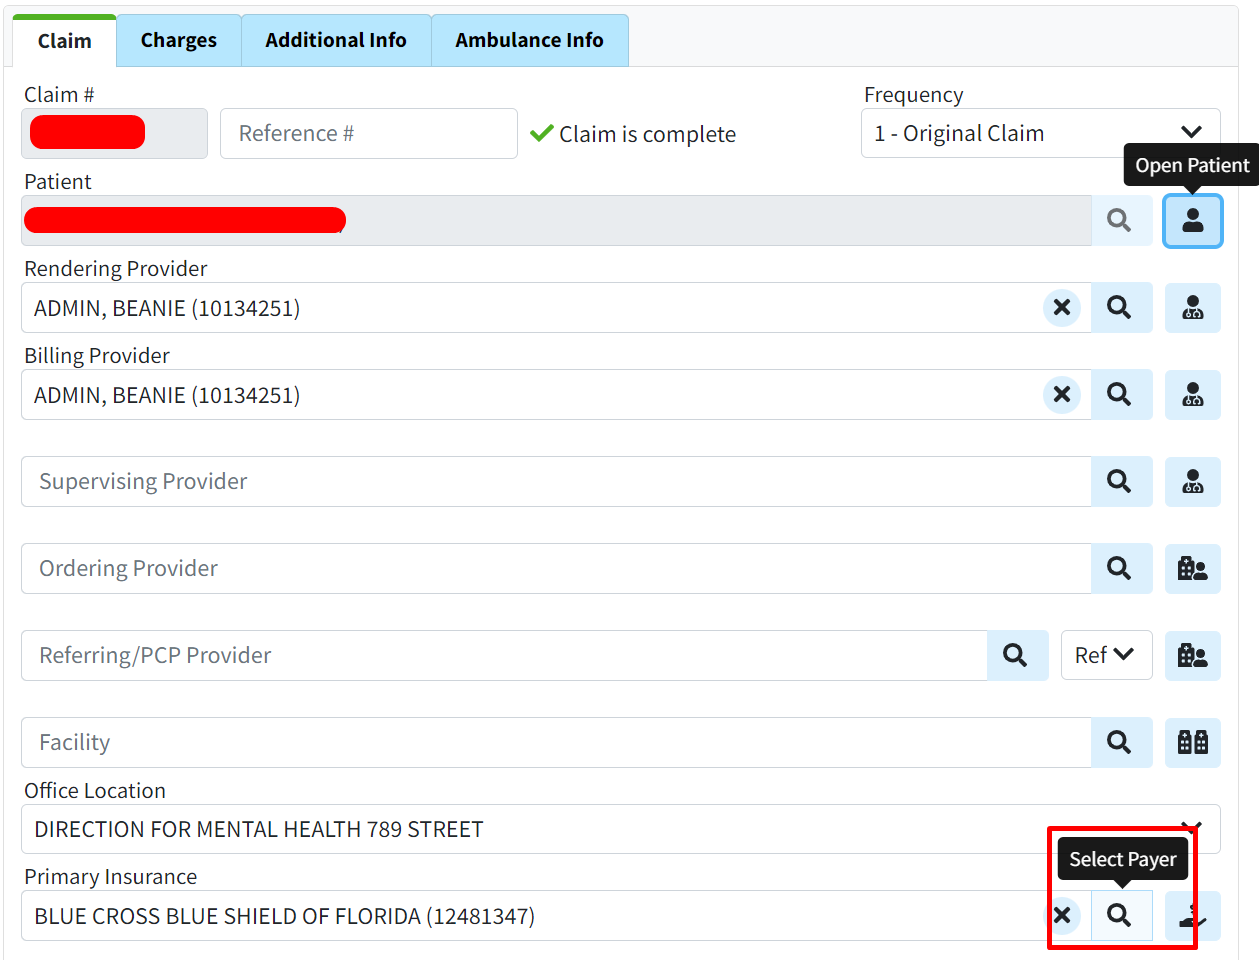Image resolution: width=1259 pixels, height=960 pixels.
Task: Remove the Primary Insurance payer
Action: click(1062, 915)
